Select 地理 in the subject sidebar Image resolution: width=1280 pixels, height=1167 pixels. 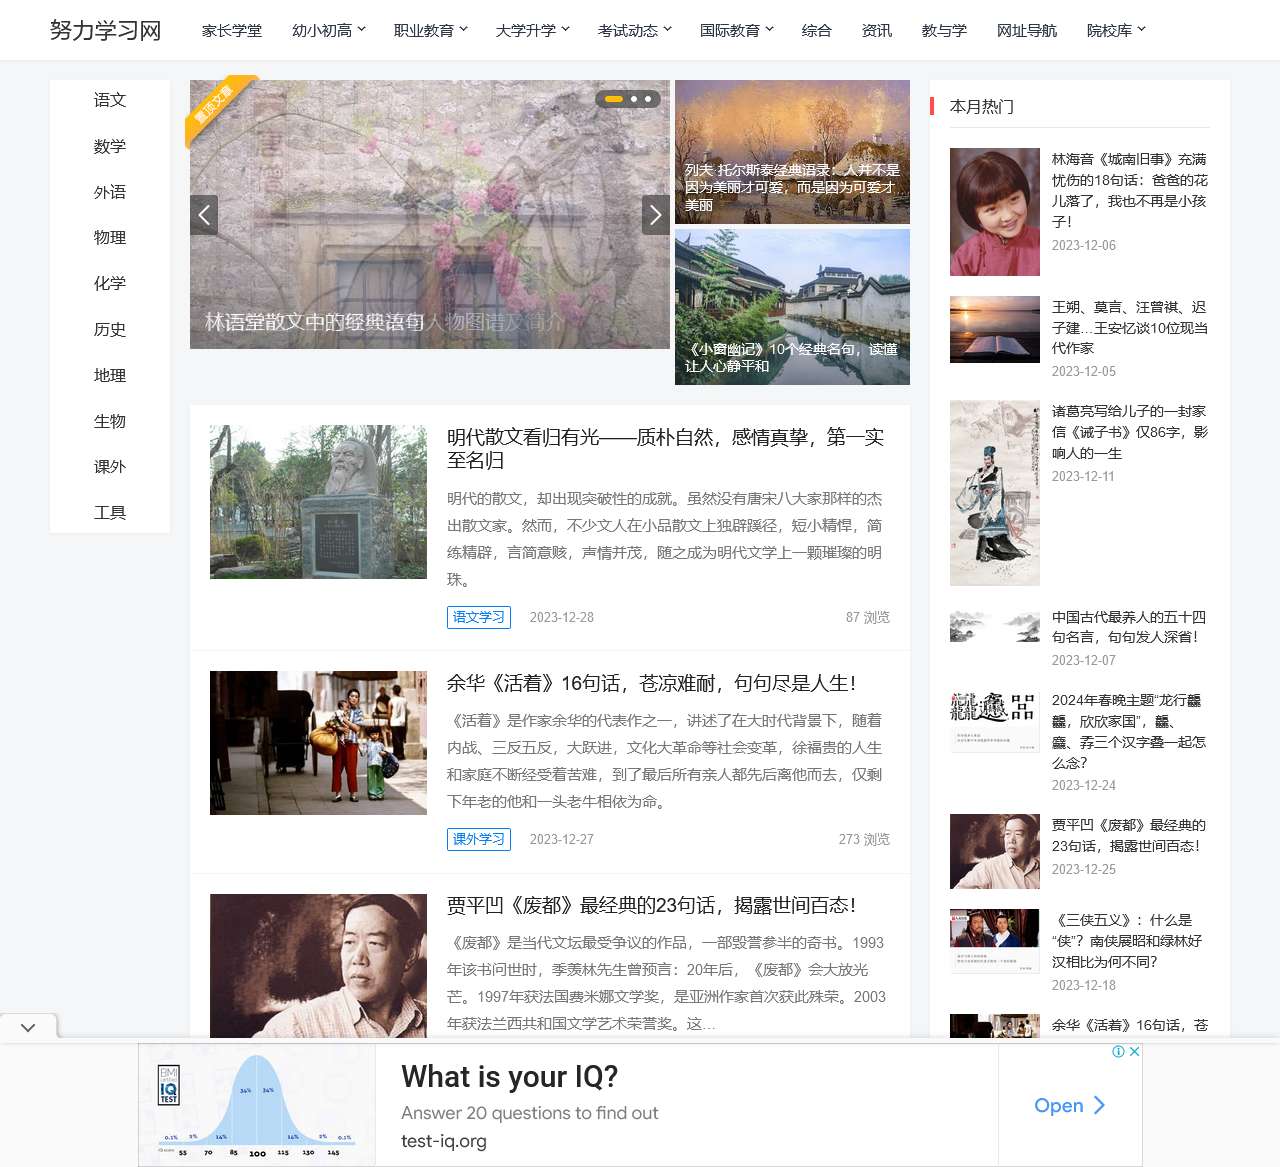[110, 376]
